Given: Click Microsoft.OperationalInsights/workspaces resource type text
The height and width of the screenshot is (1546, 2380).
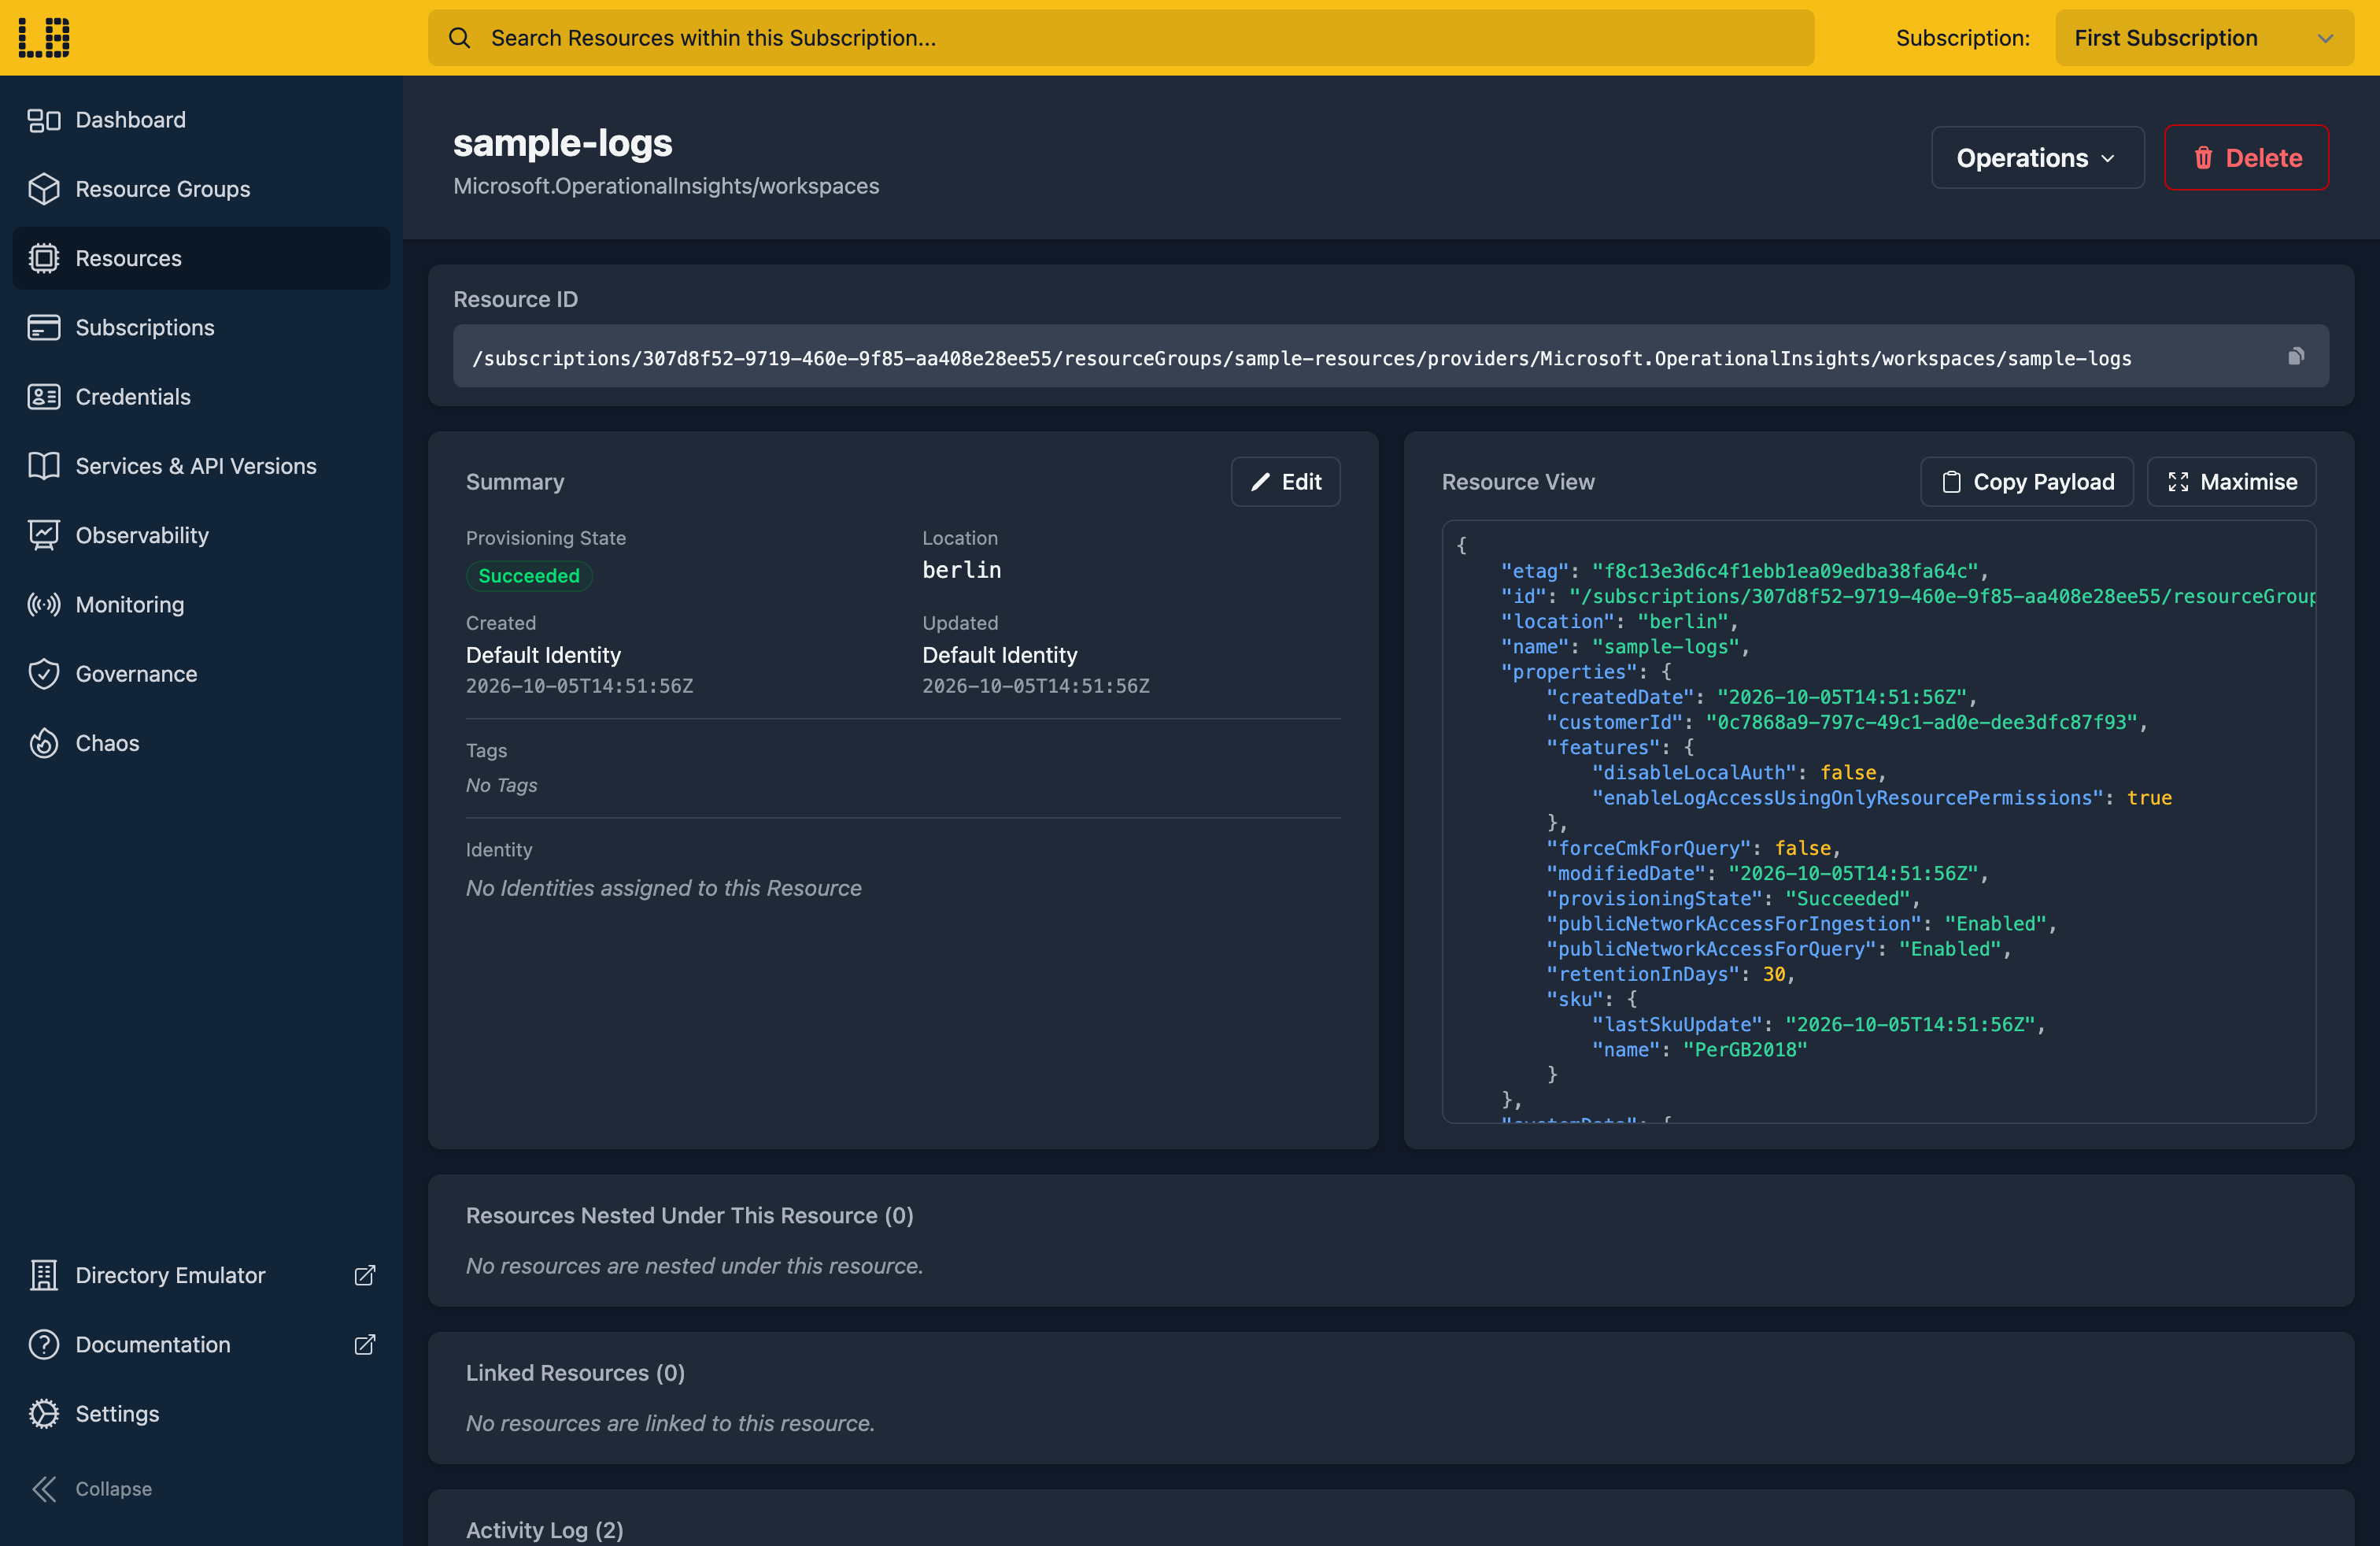Looking at the screenshot, I should point(666,186).
